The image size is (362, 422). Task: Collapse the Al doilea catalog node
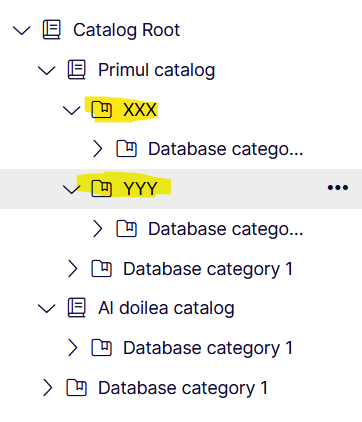point(47,308)
